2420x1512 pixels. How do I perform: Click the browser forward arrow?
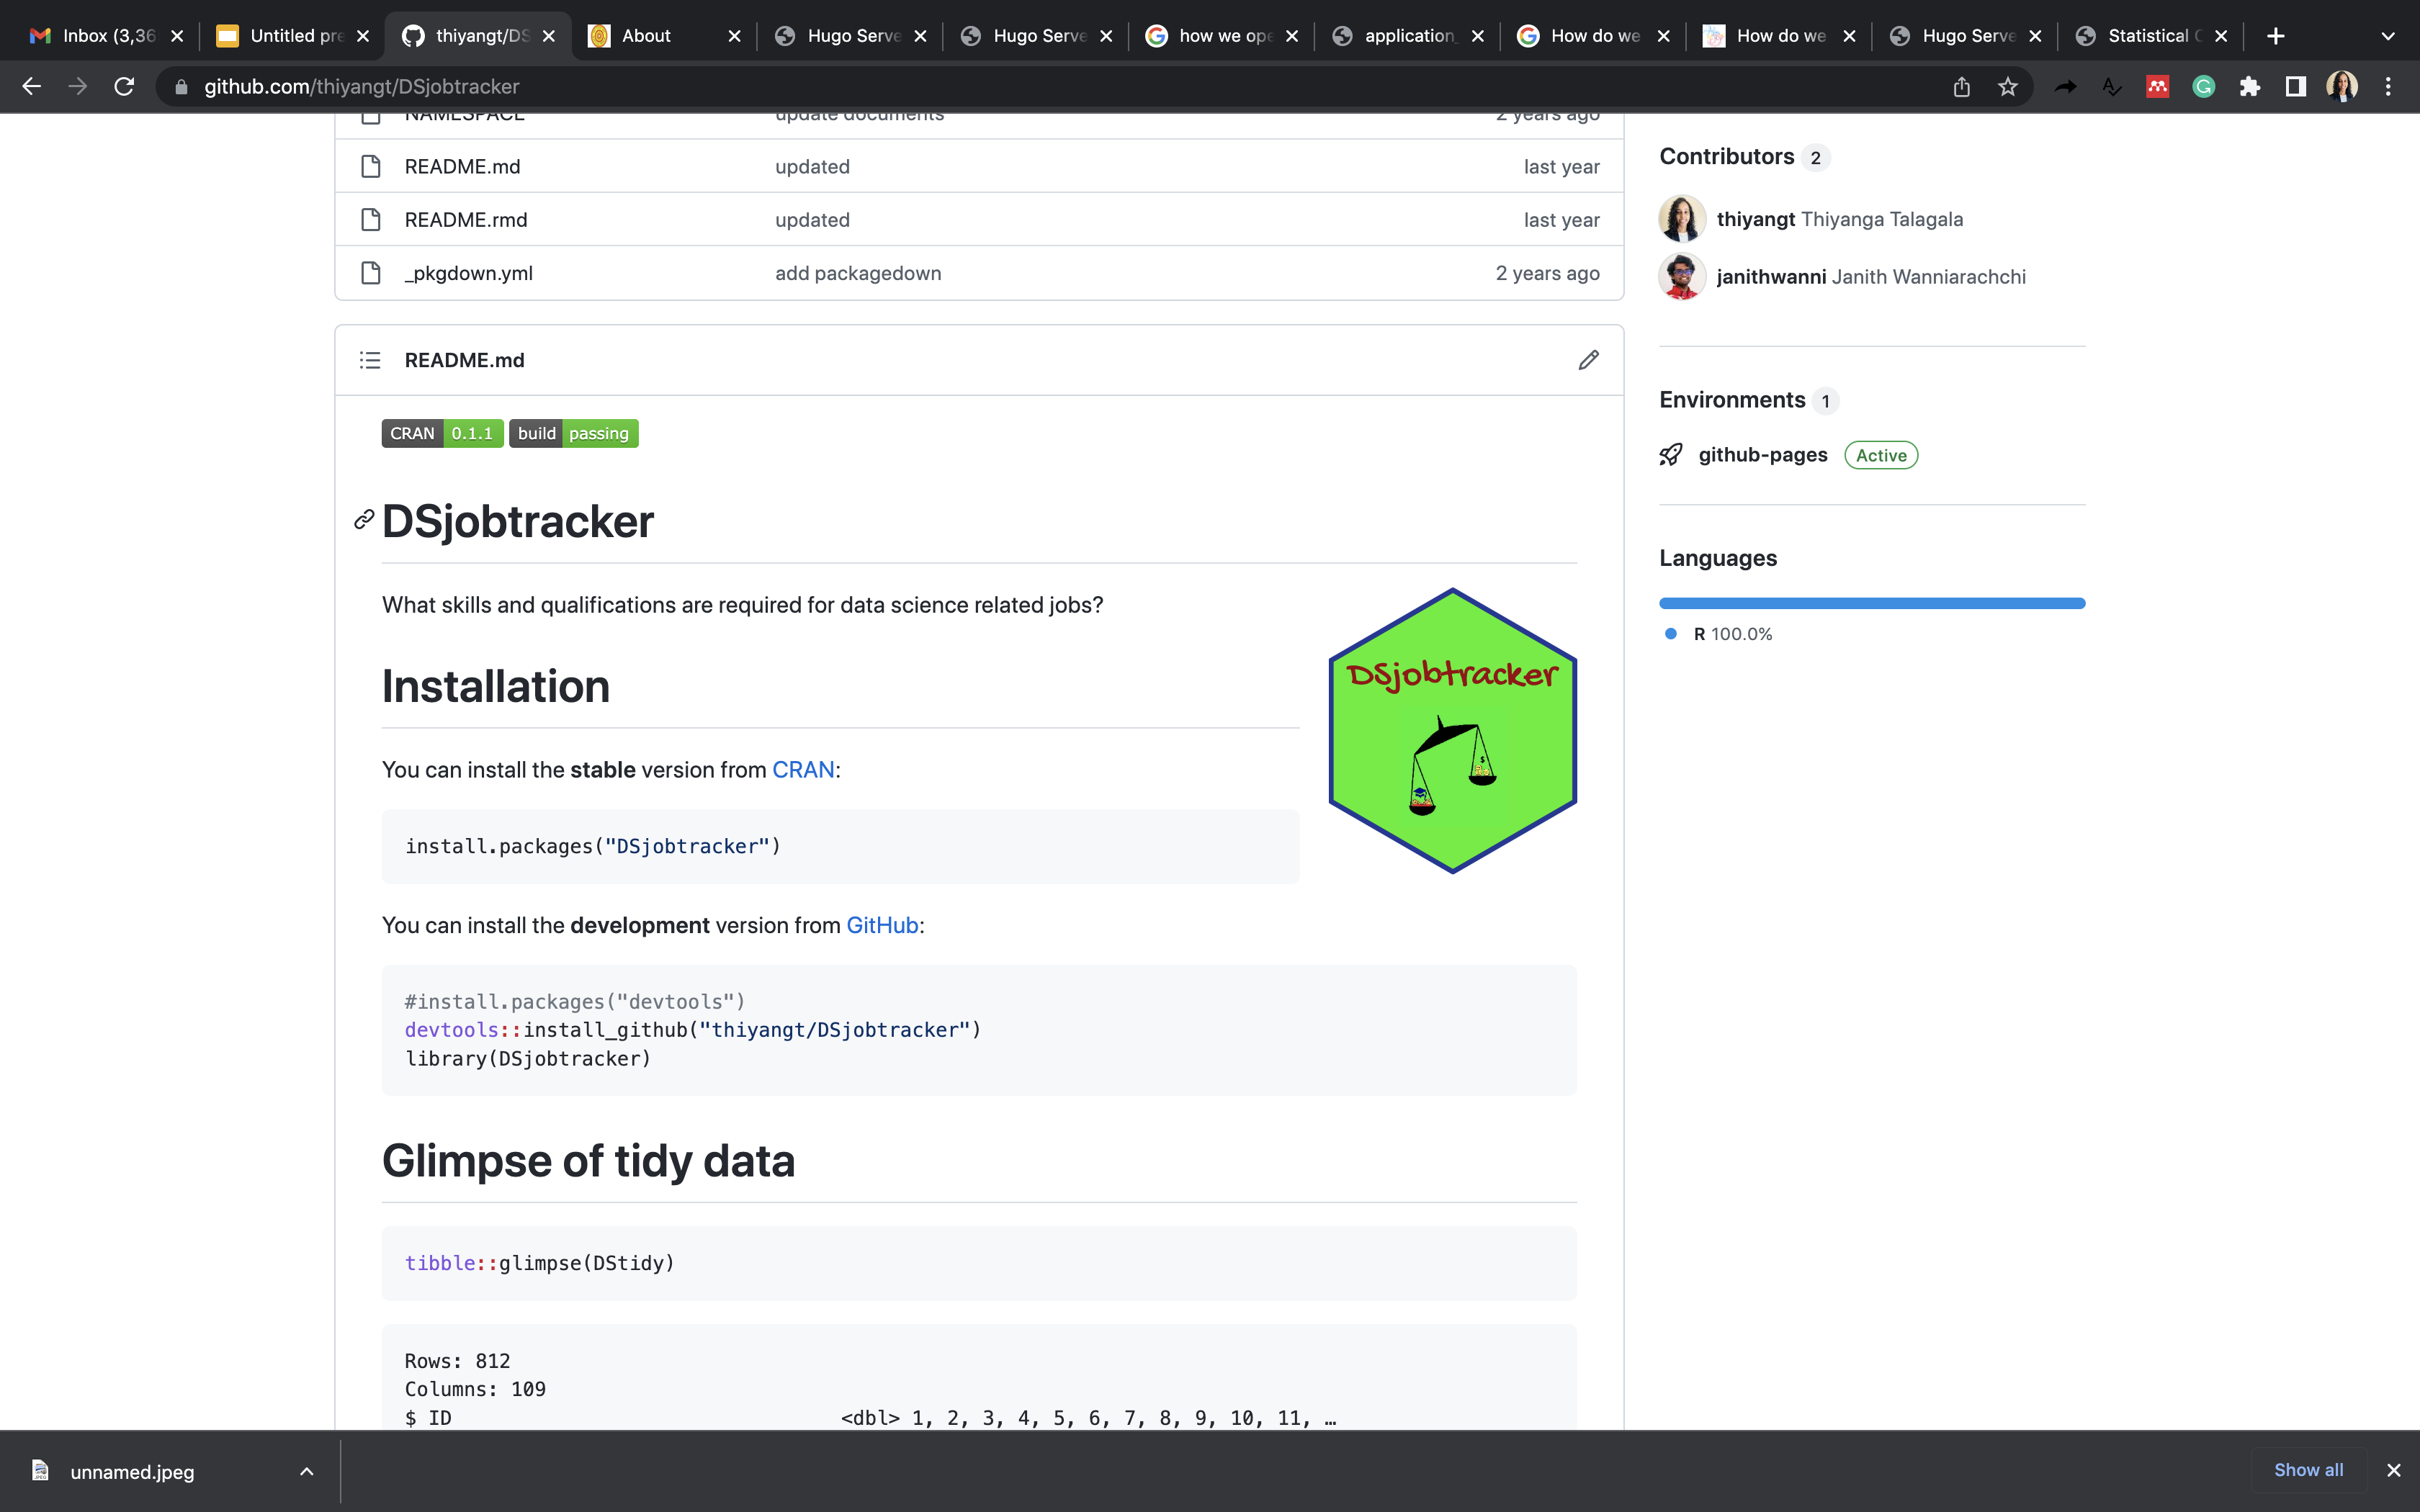pos(78,87)
